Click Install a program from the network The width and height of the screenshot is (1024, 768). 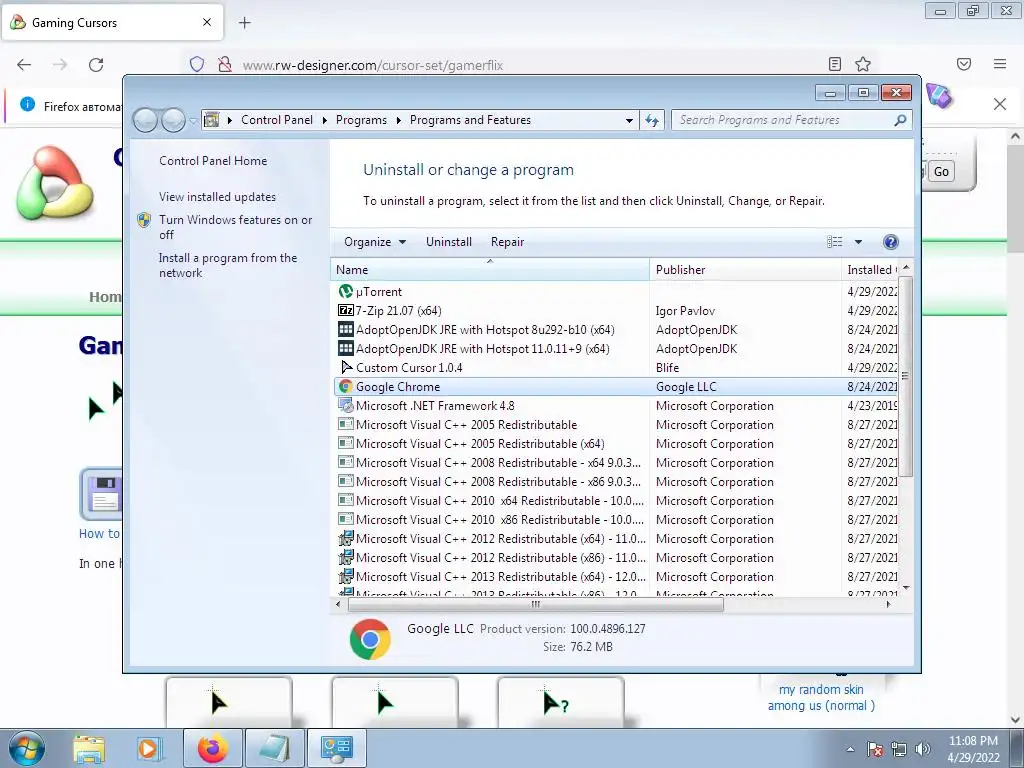pyautogui.click(x=228, y=265)
